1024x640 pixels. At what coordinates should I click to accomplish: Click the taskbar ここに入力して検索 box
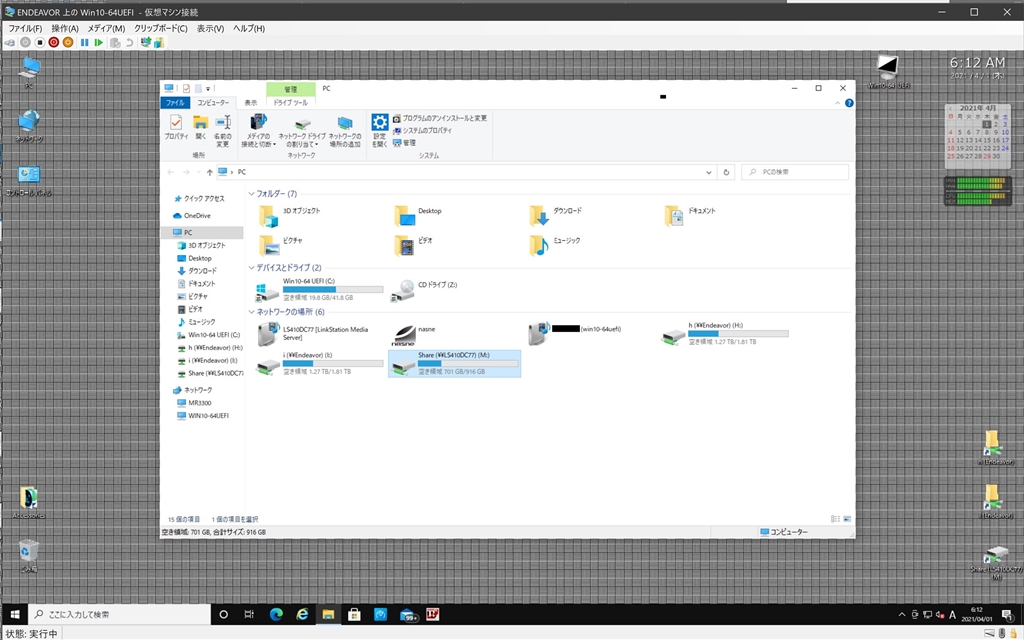point(120,615)
